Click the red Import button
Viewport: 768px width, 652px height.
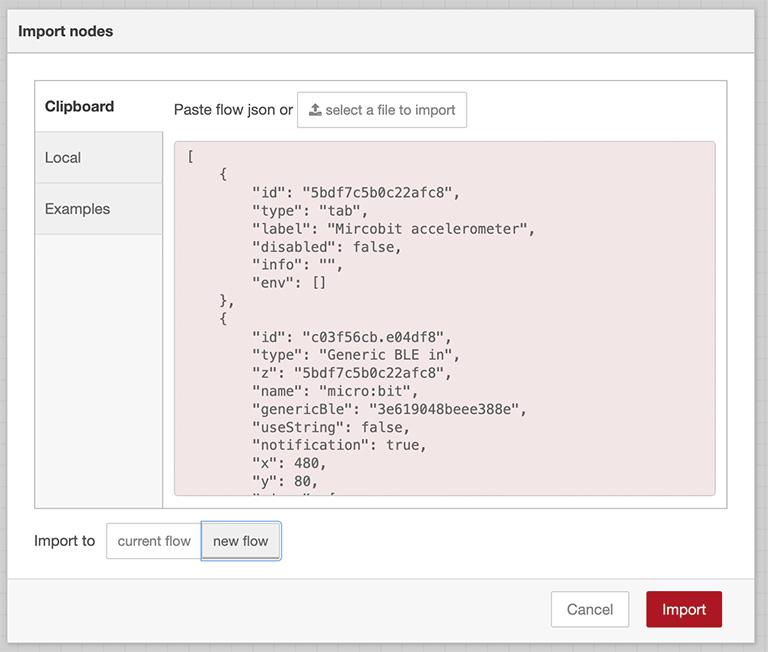(x=684, y=609)
